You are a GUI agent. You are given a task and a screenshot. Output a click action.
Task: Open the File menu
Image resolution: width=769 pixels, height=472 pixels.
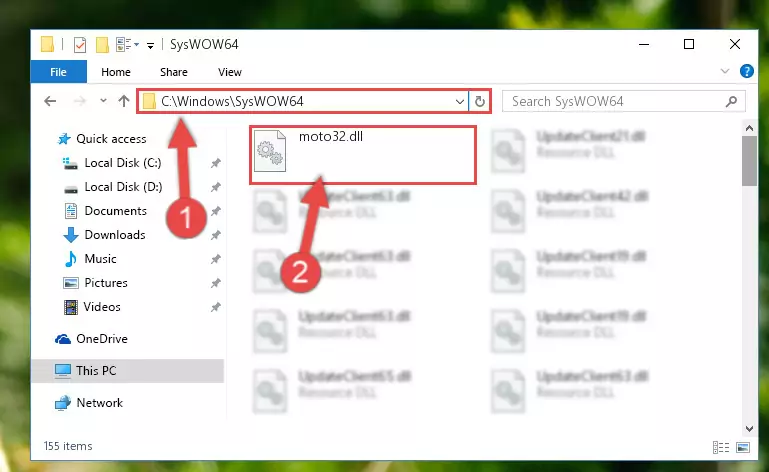coord(58,72)
